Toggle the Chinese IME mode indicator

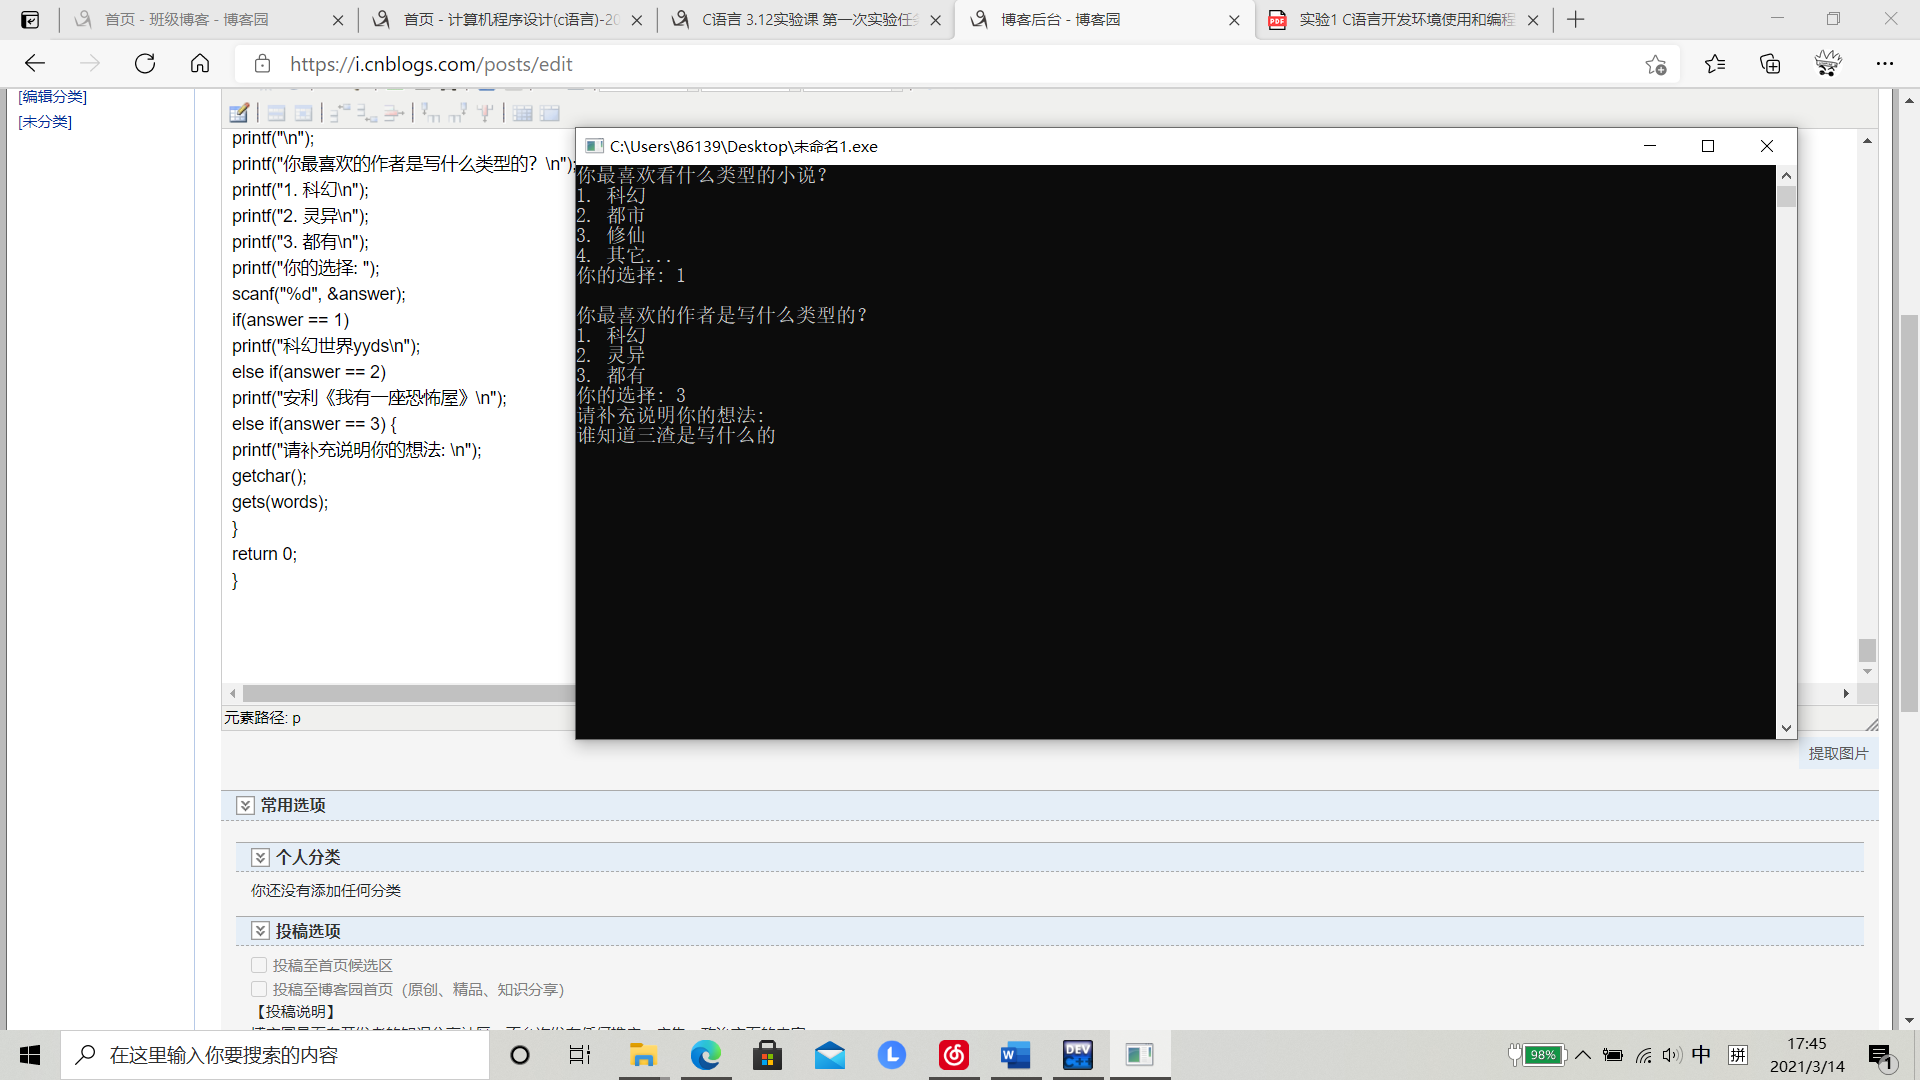pos(1701,1055)
